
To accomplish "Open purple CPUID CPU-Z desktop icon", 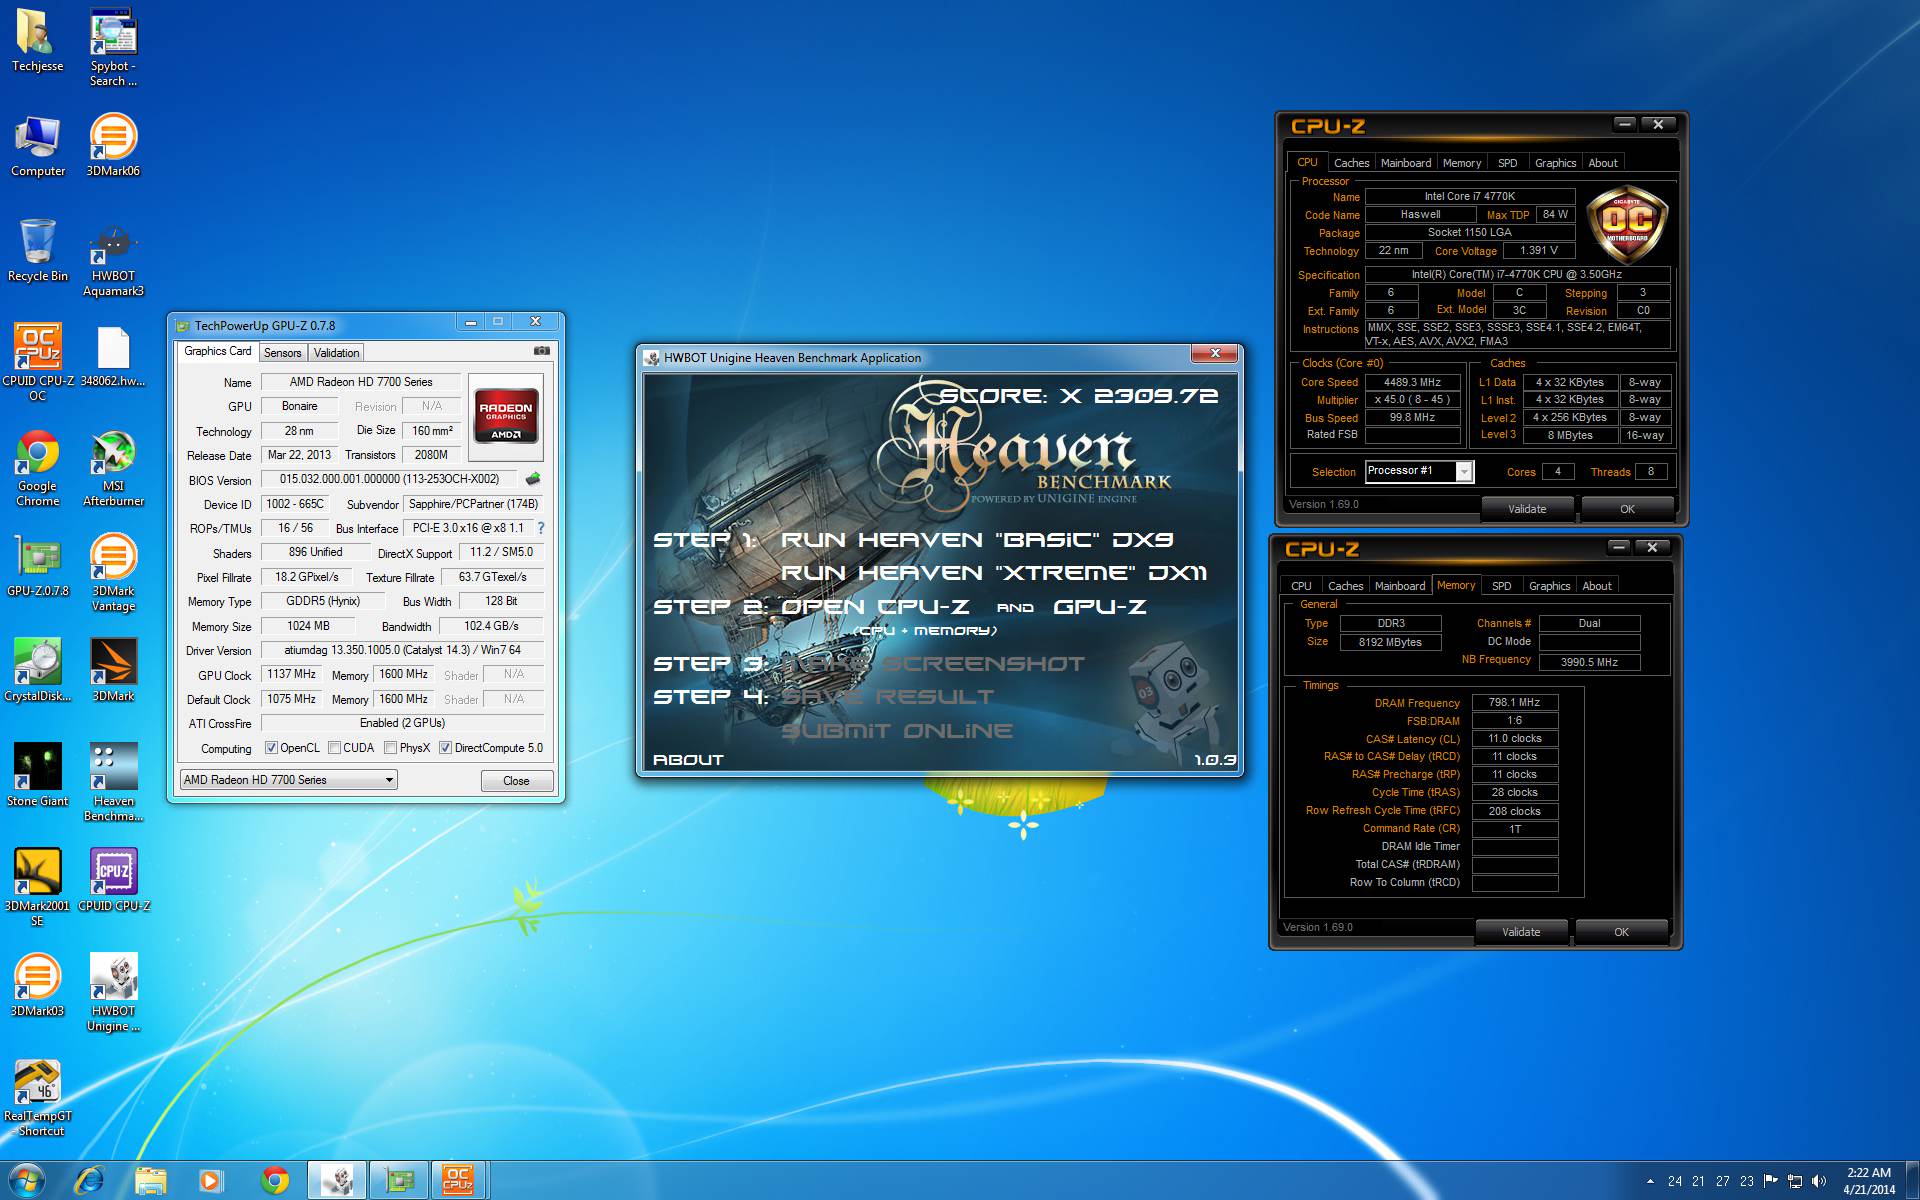I will pos(113,881).
